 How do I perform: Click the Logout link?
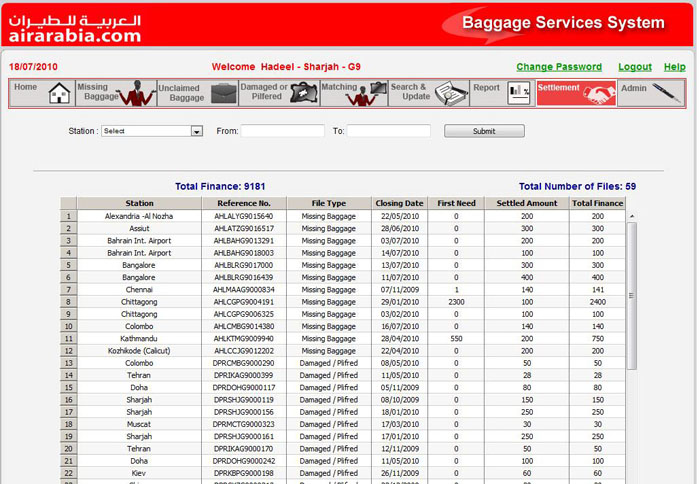634,67
